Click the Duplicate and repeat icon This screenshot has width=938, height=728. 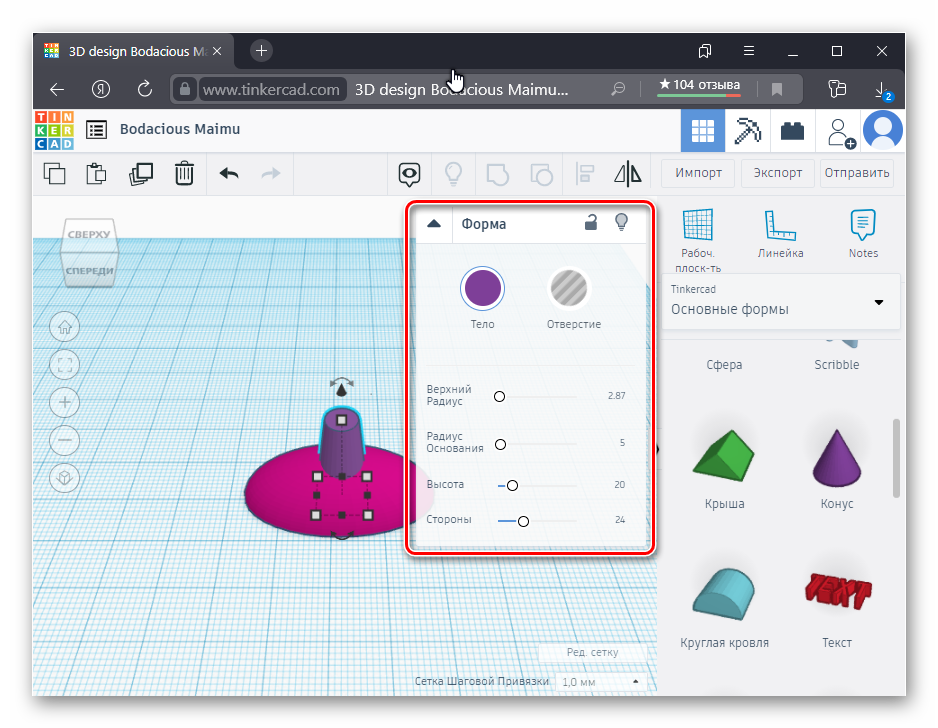pos(140,173)
